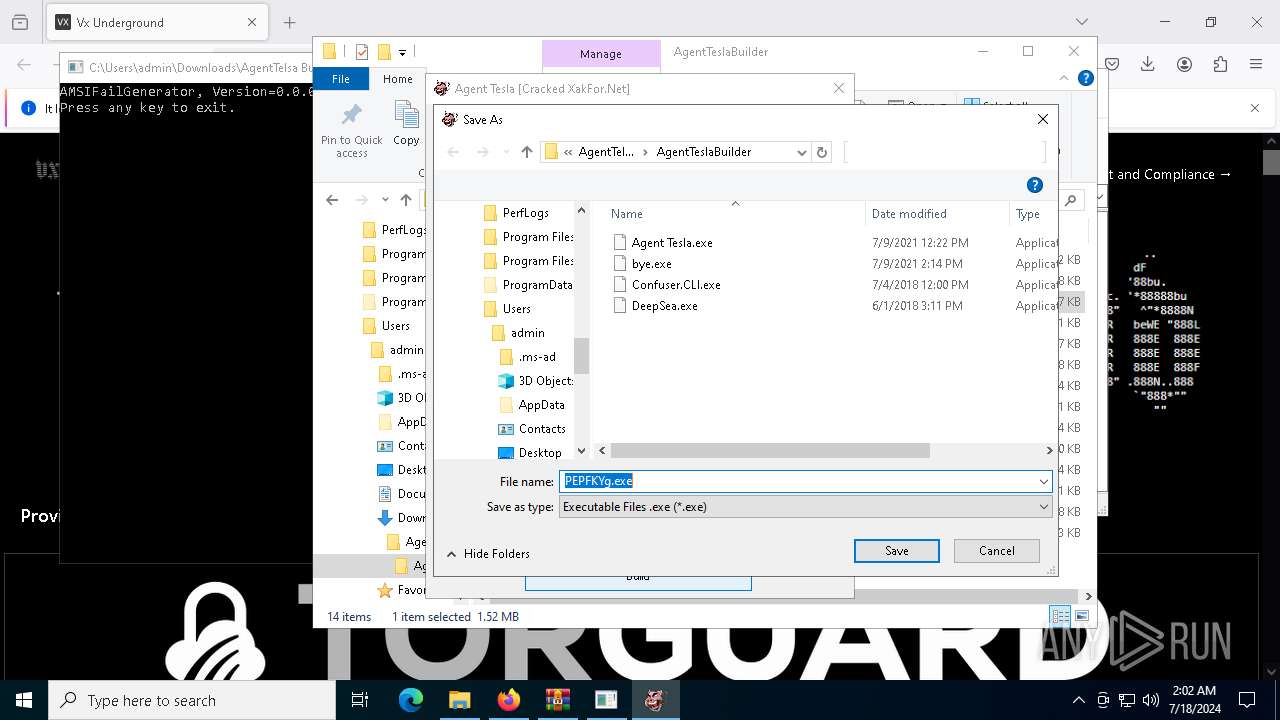Open Windows Start menu
This screenshot has width=1280, height=720.
click(x=24, y=700)
